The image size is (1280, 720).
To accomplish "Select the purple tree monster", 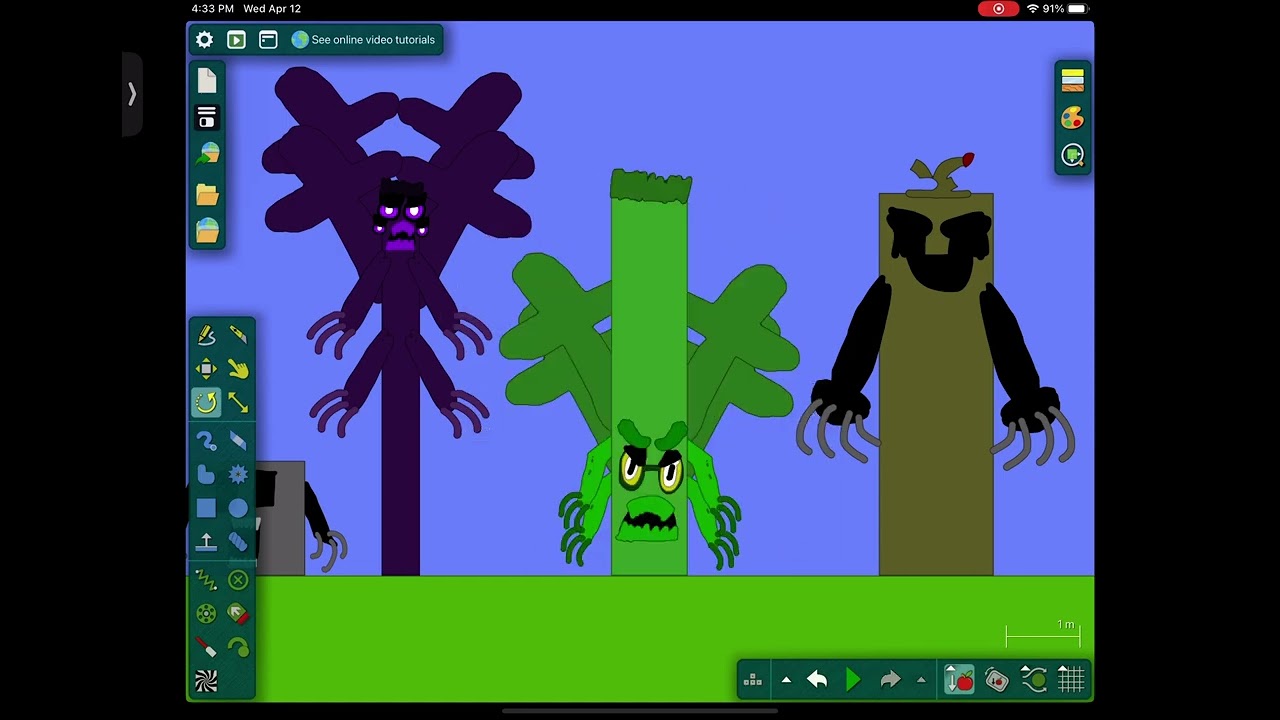I will (400, 320).
